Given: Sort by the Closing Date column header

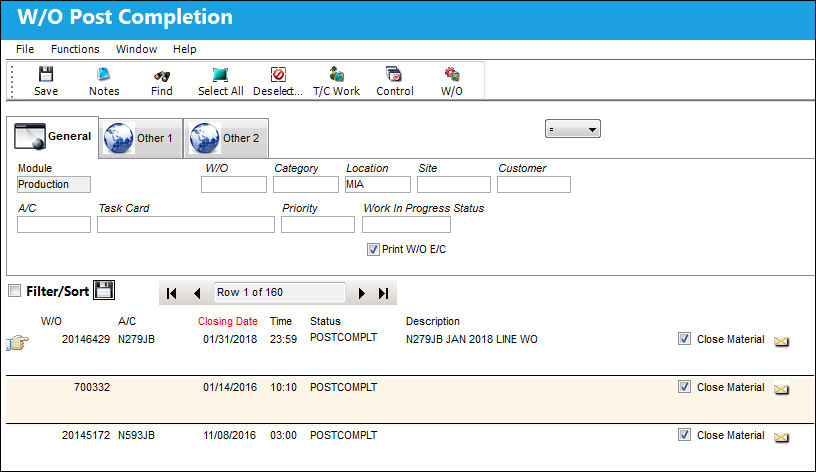Looking at the screenshot, I should point(227,321).
